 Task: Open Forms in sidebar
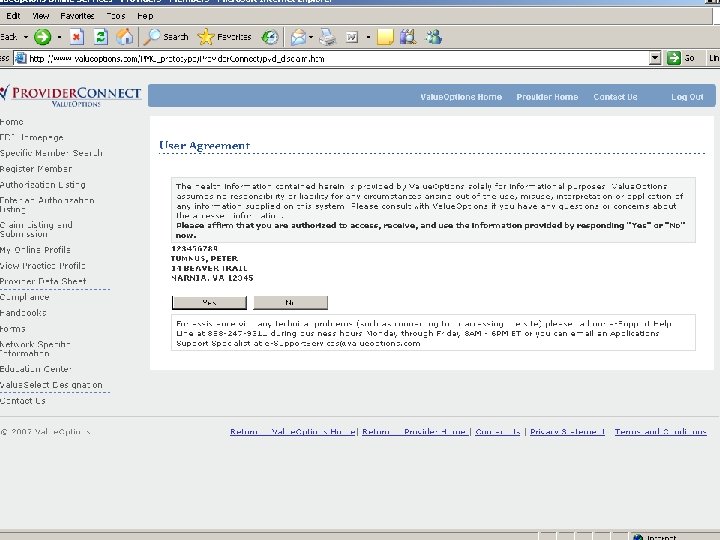tap(13, 329)
